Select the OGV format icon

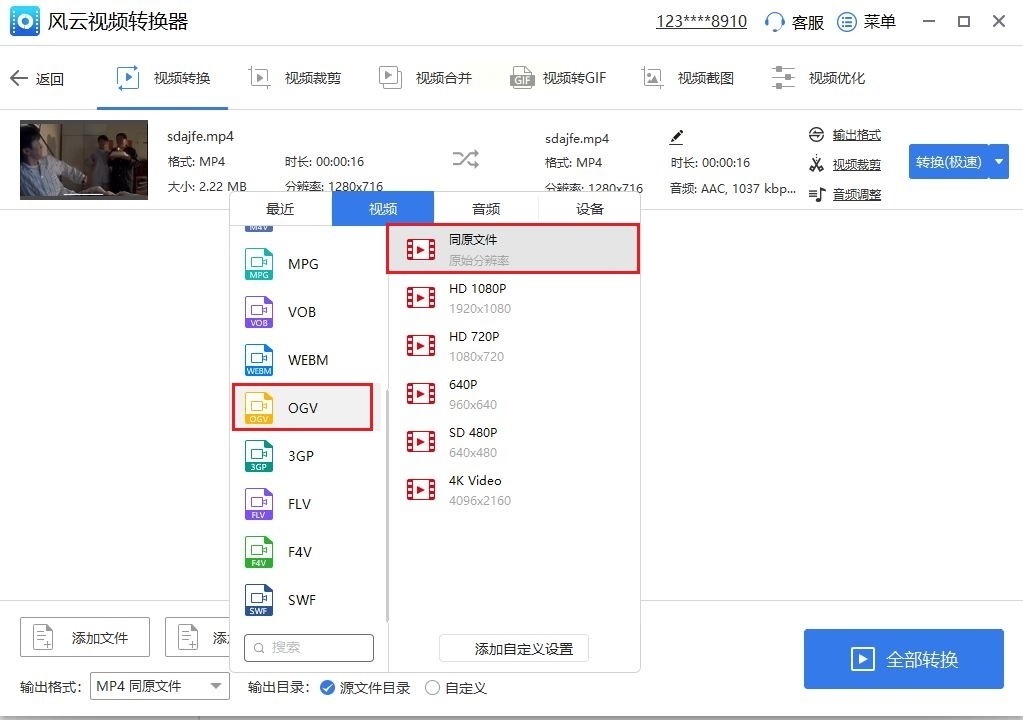(x=259, y=408)
